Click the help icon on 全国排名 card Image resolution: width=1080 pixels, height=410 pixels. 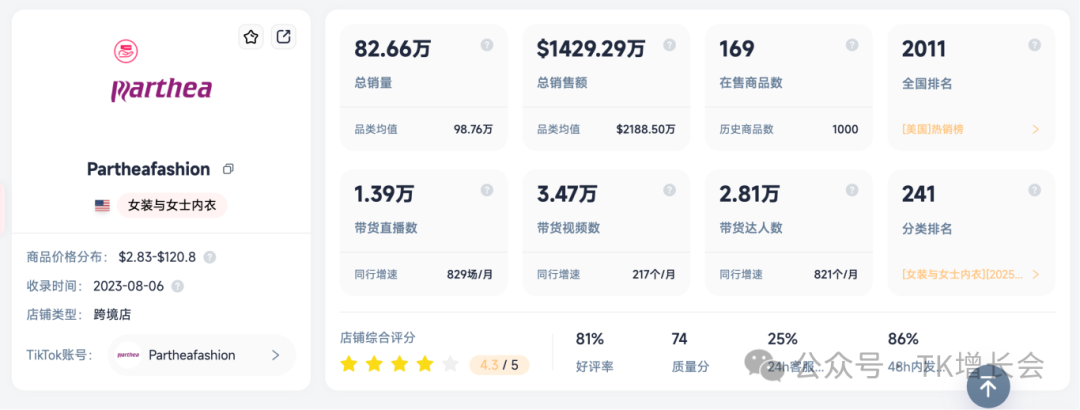coord(1035,45)
